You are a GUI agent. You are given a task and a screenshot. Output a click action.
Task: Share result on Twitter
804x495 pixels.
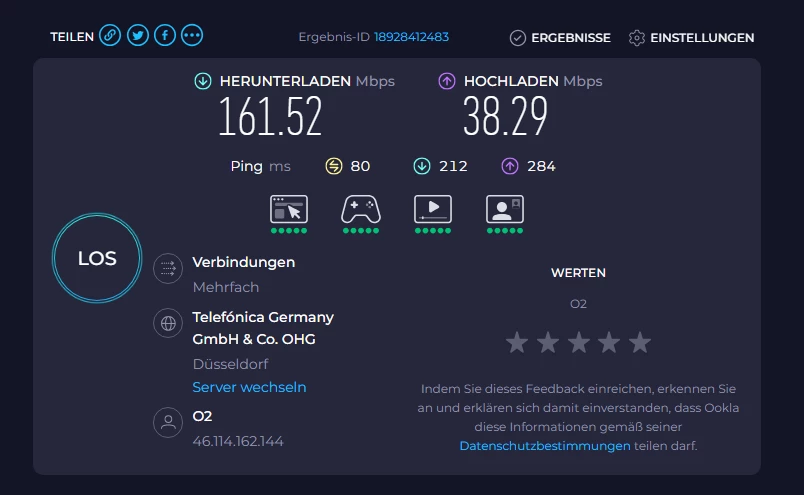(138, 36)
